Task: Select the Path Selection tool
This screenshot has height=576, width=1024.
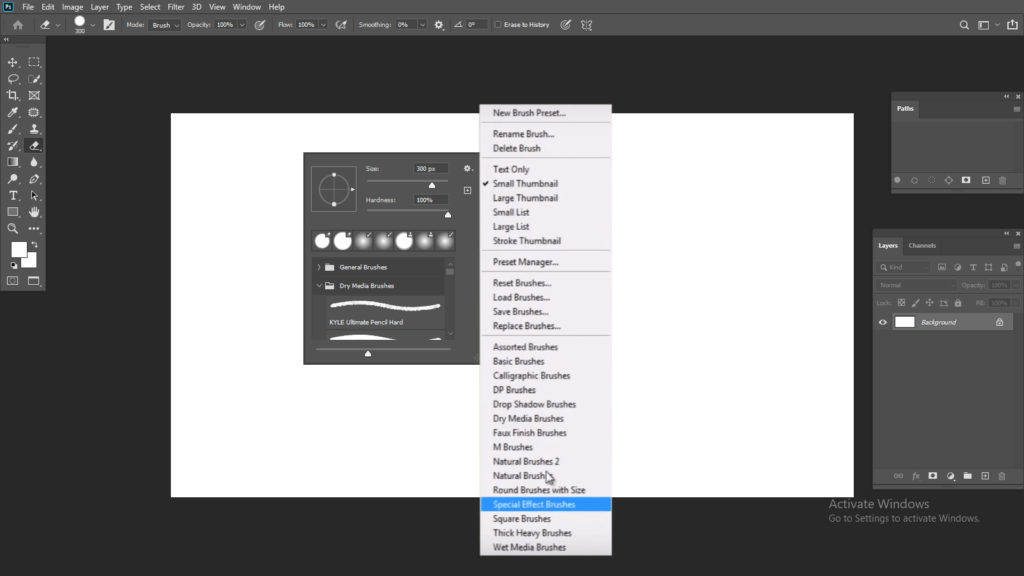Action: click(x=34, y=195)
